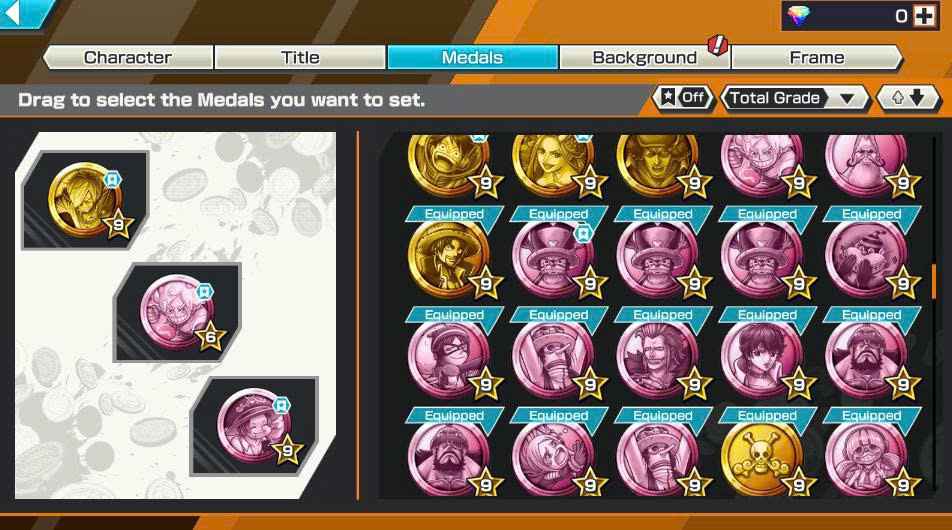The width and height of the screenshot is (952, 530).
Task: Toggle the favorites filter Off button
Action: point(683,97)
